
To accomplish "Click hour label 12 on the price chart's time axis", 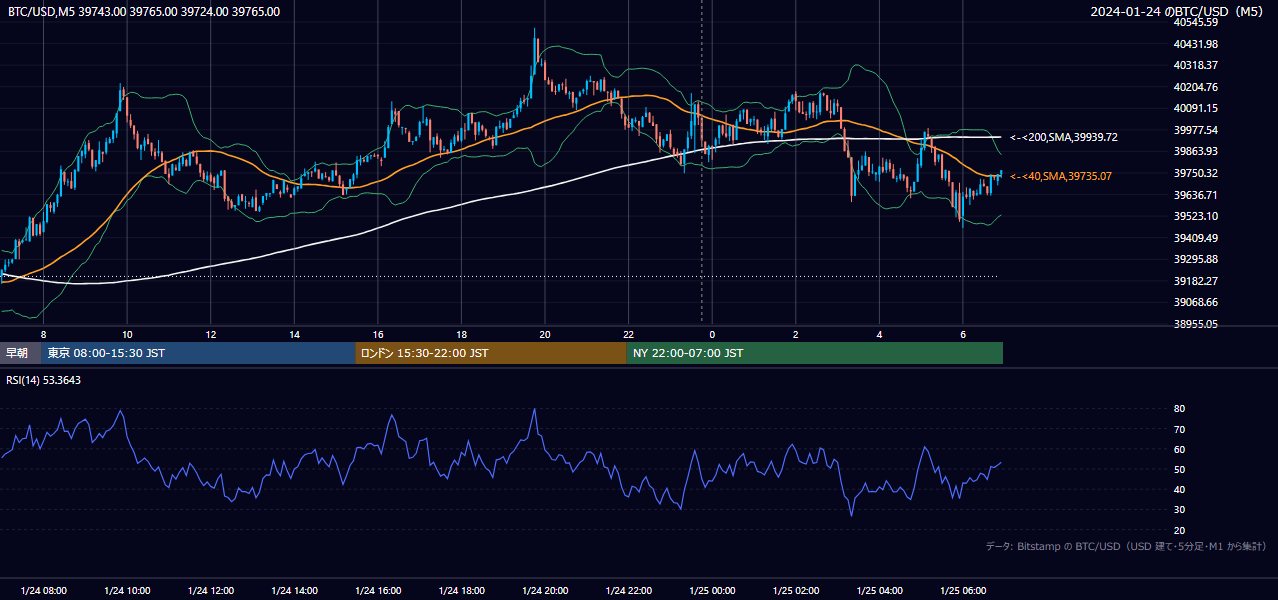I will pos(211,334).
